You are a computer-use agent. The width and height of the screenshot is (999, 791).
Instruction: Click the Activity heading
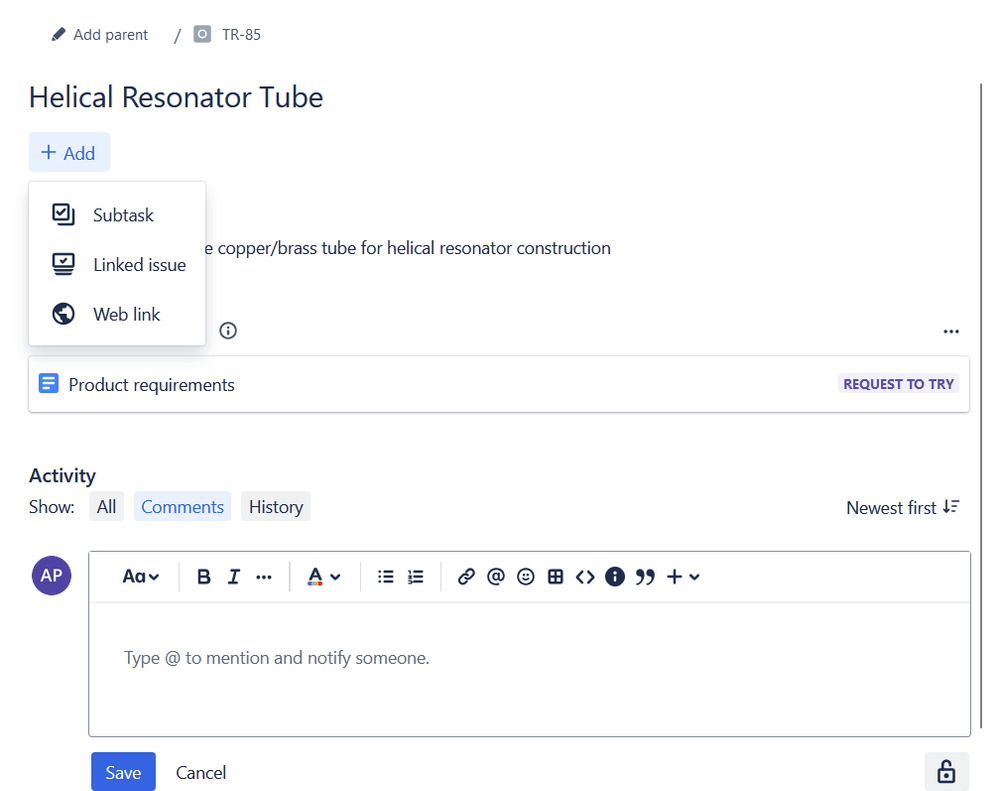pos(62,476)
